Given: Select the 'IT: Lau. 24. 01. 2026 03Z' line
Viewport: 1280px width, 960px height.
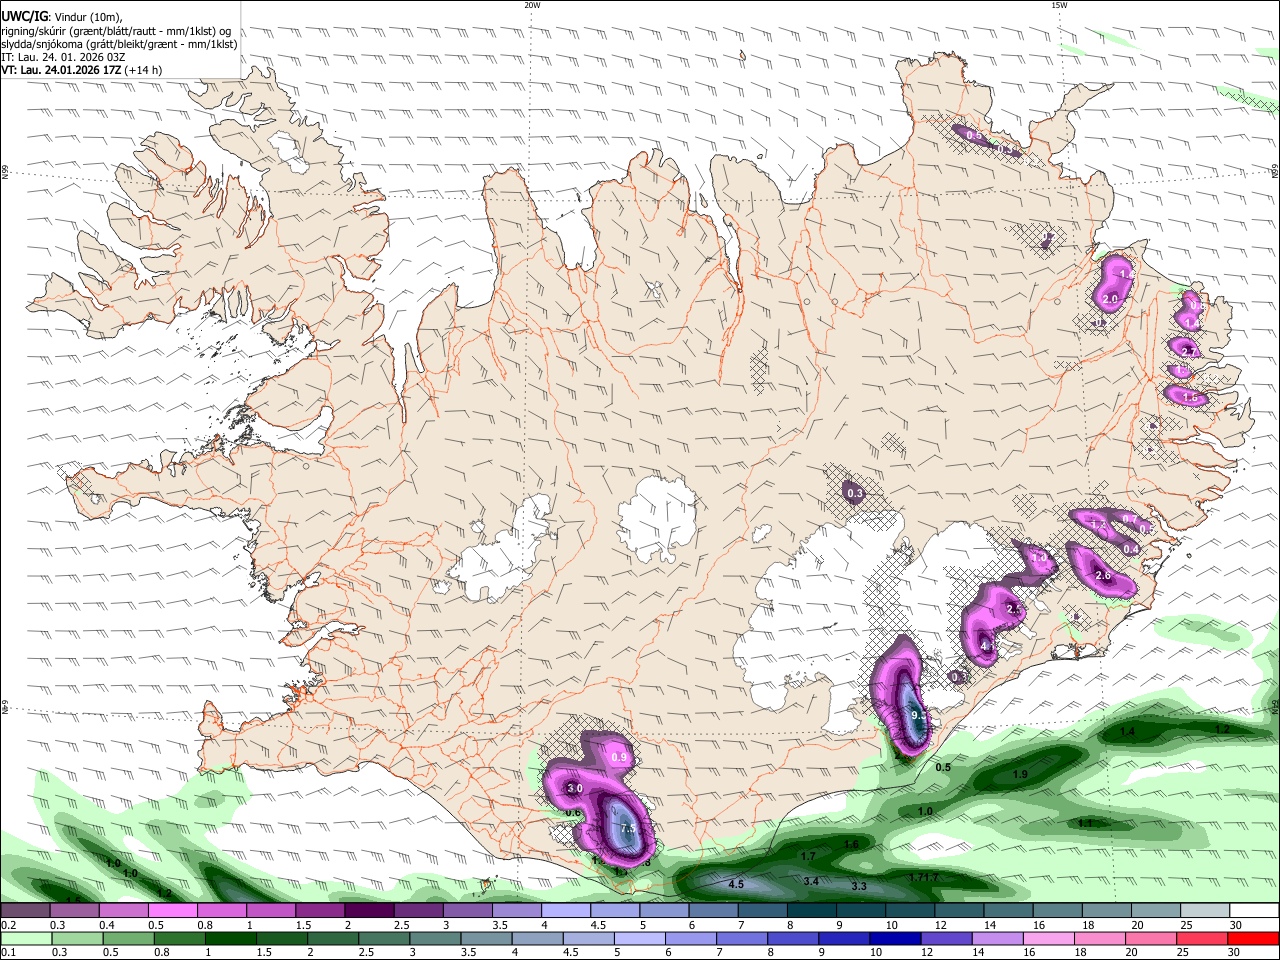Looking at the screenshot, I should [x=63, y=57].
